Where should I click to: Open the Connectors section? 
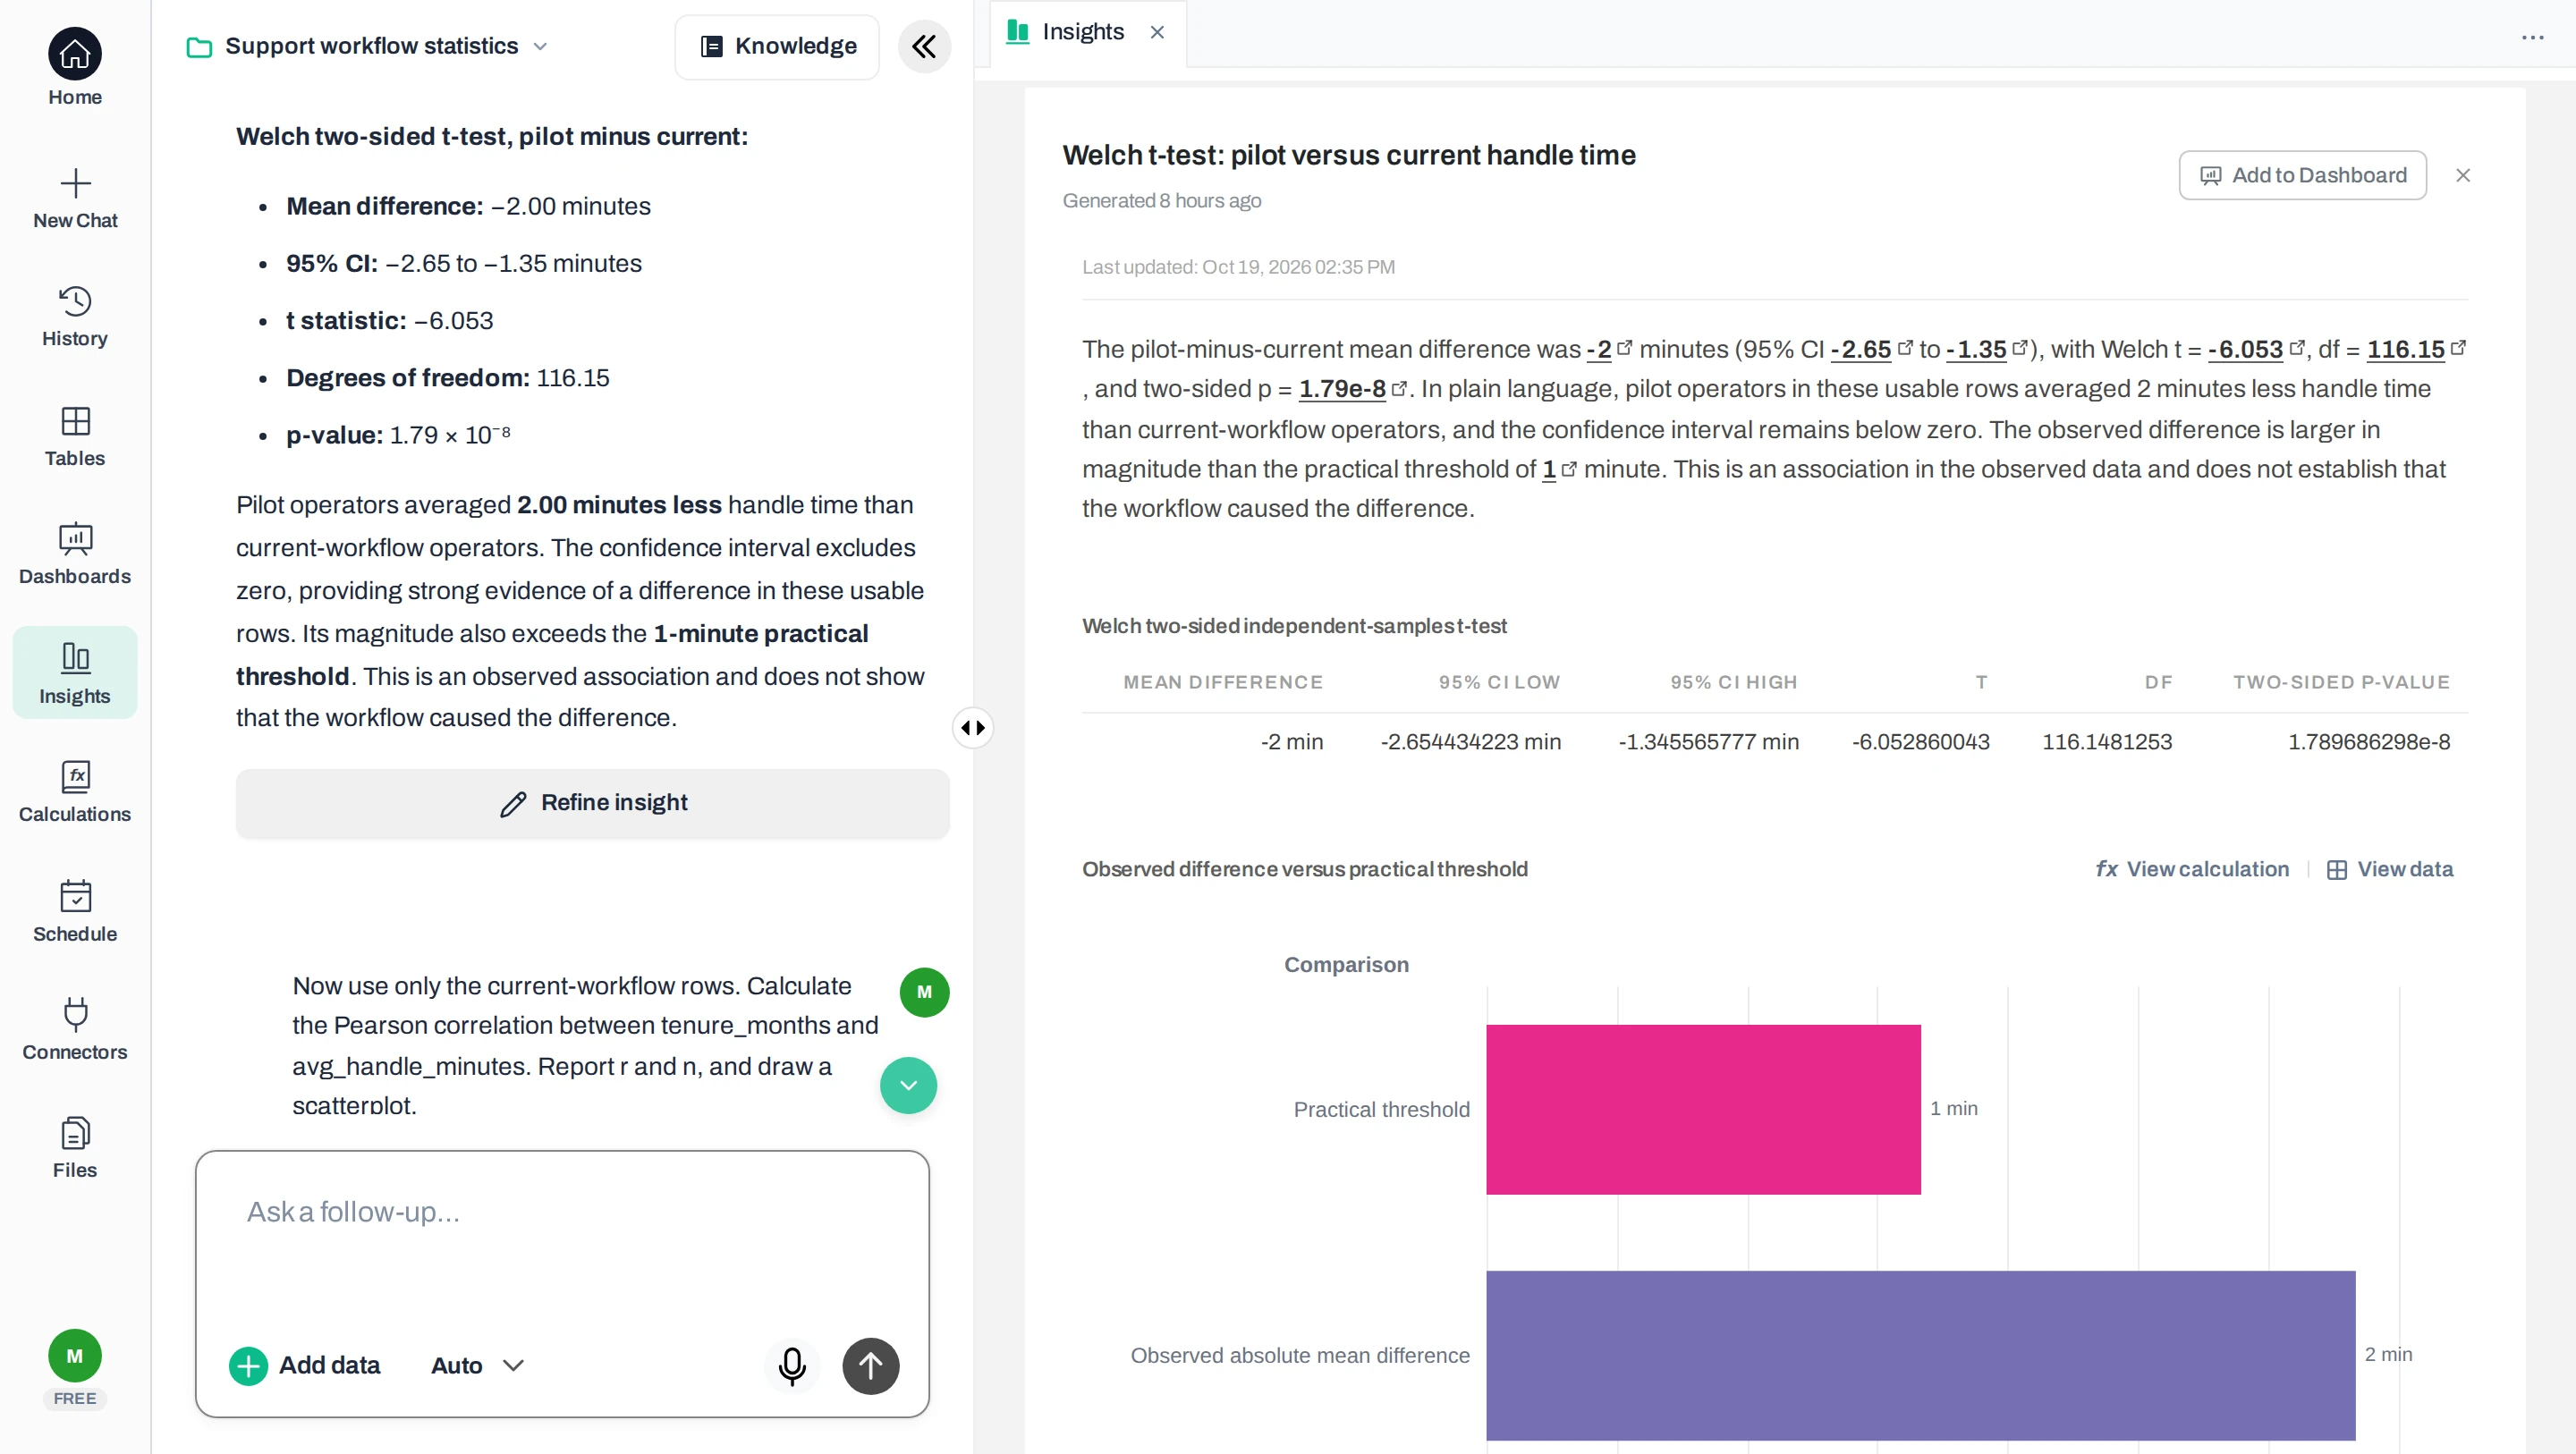click(x=75, y=1030)
